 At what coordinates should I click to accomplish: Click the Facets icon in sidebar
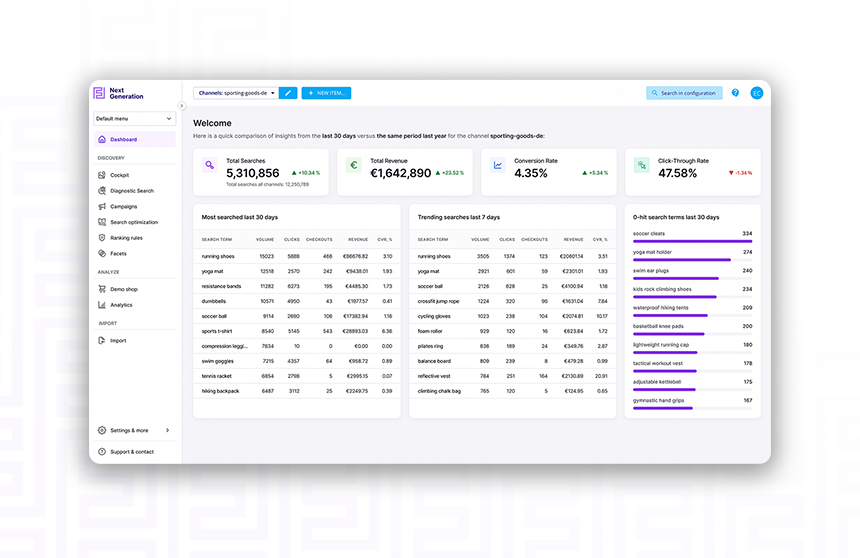click(102, 253)
